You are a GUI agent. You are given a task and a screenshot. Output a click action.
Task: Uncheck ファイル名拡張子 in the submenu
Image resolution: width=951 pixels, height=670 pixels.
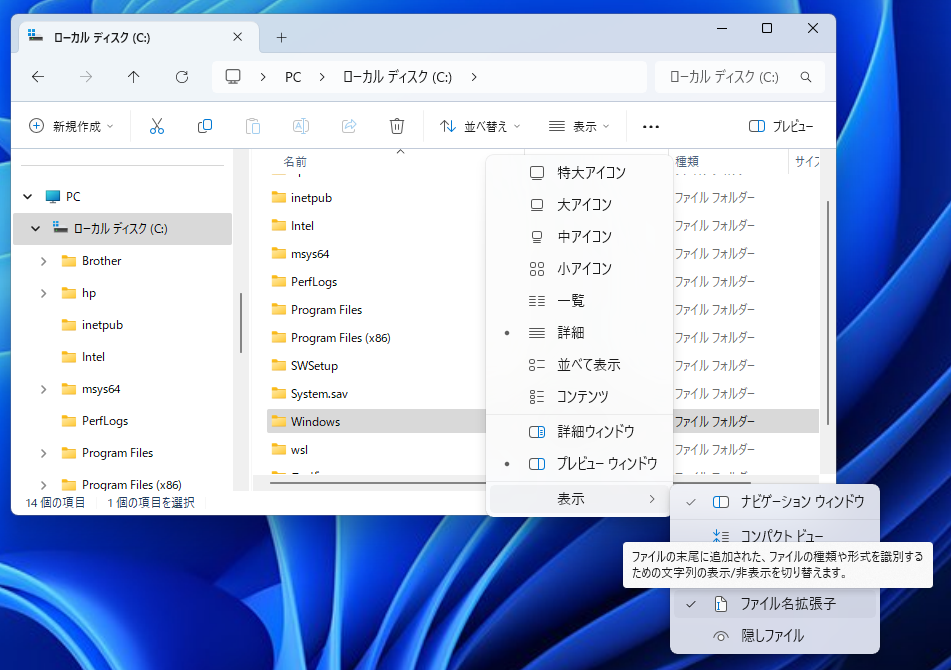tap(790, 604)
